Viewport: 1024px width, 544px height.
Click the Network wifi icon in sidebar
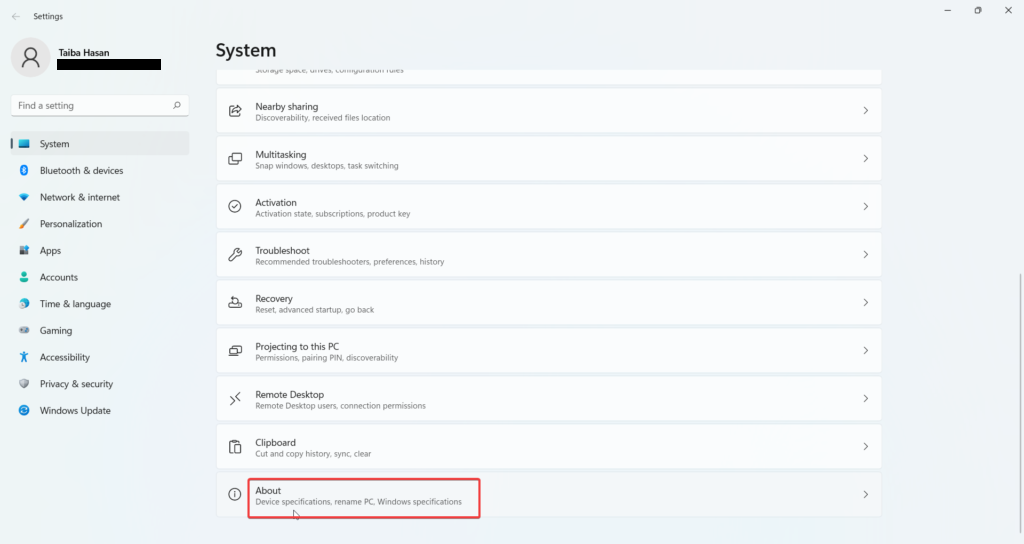tap(24, 197)
